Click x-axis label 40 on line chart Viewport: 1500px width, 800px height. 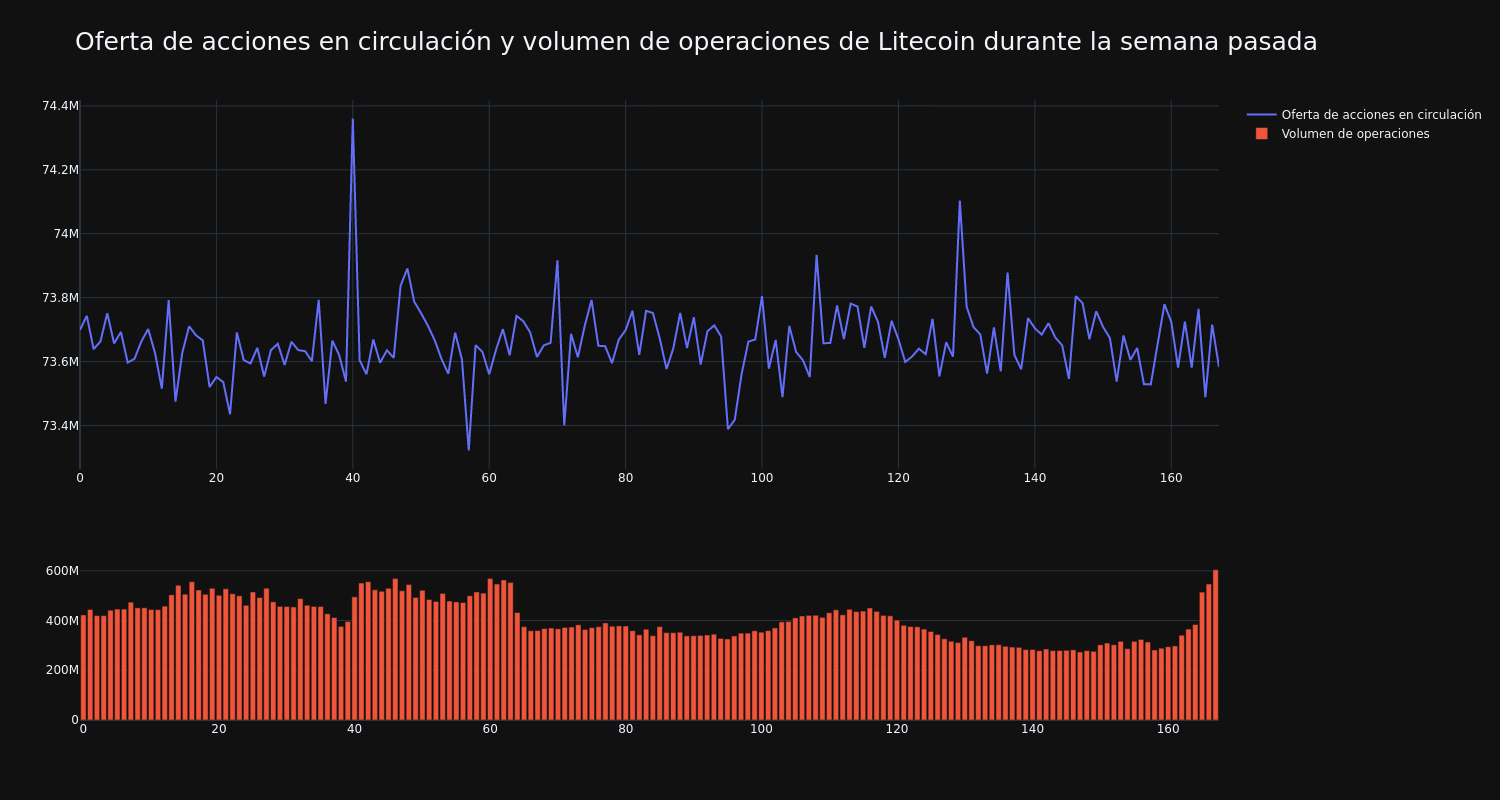point(352,478)
